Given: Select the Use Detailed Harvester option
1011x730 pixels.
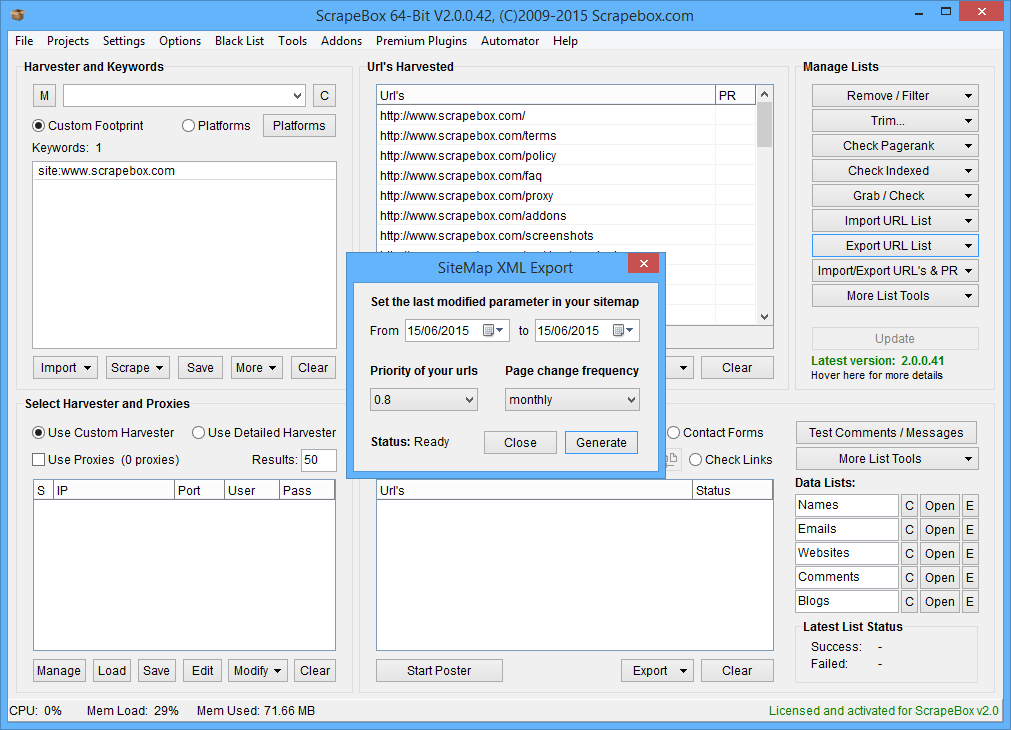Looking at the screenshot, I should [198, 433].
